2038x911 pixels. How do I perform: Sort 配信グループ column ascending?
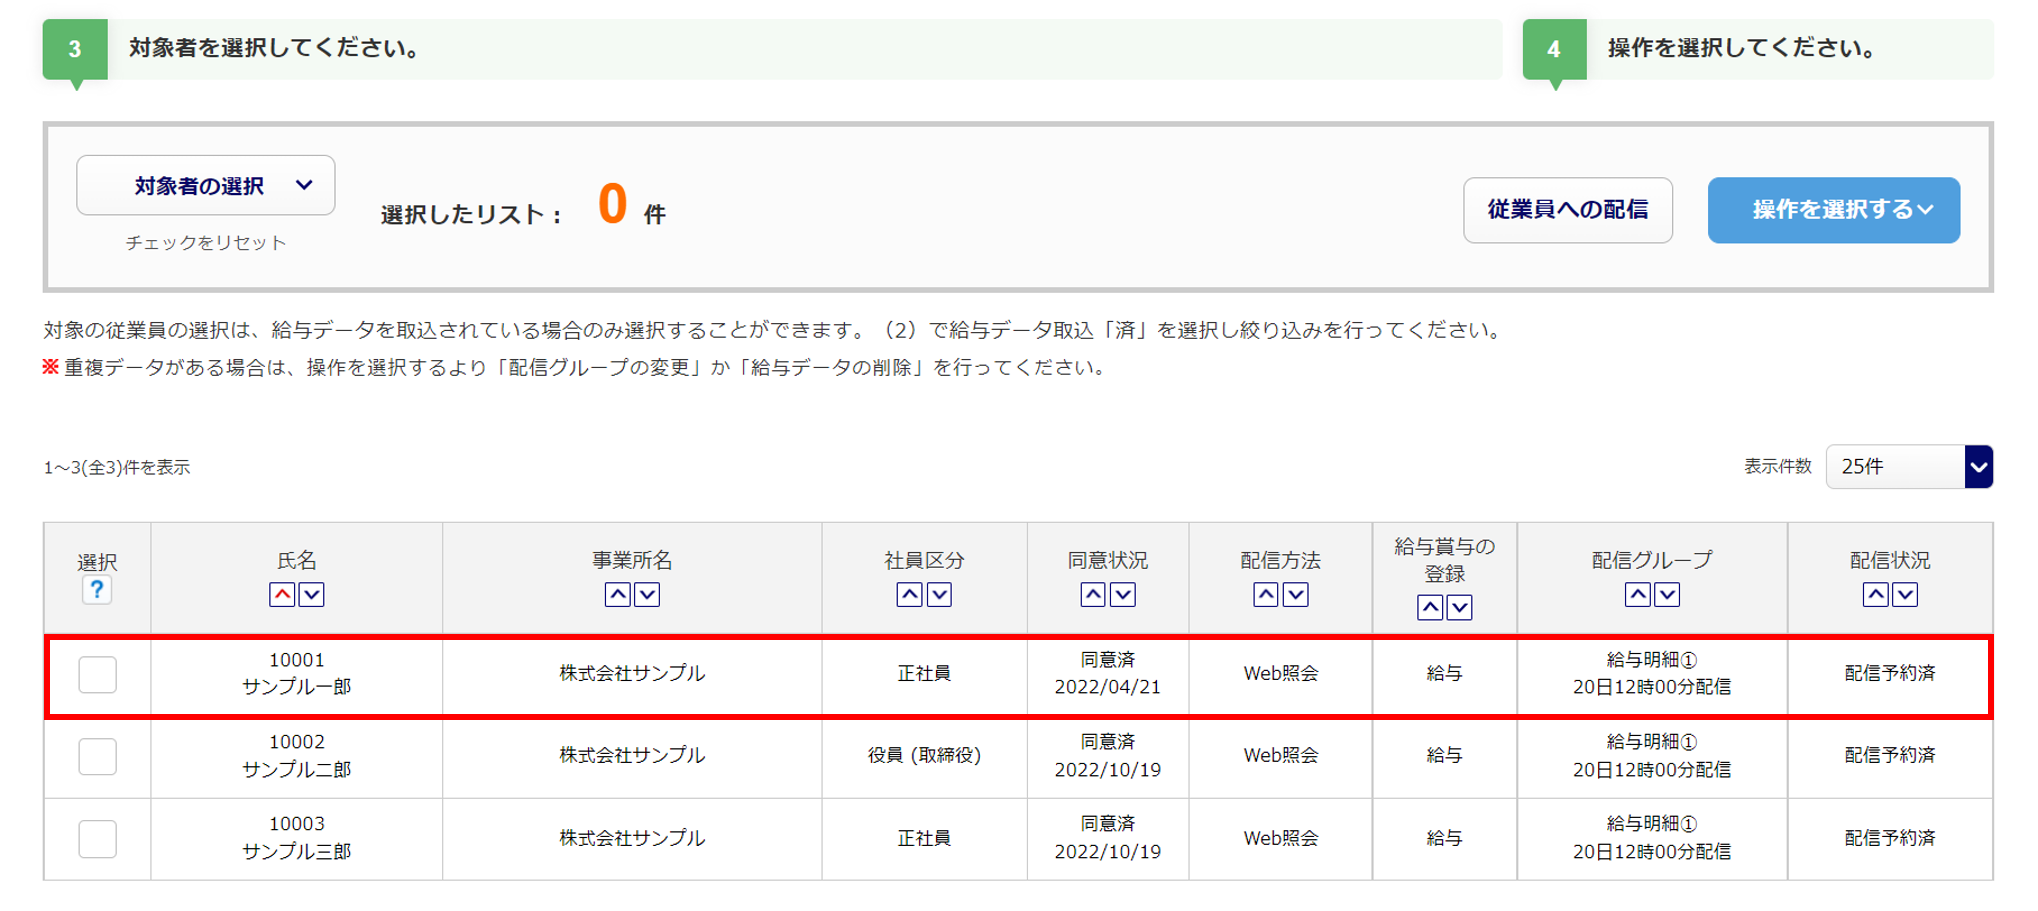1637,595
